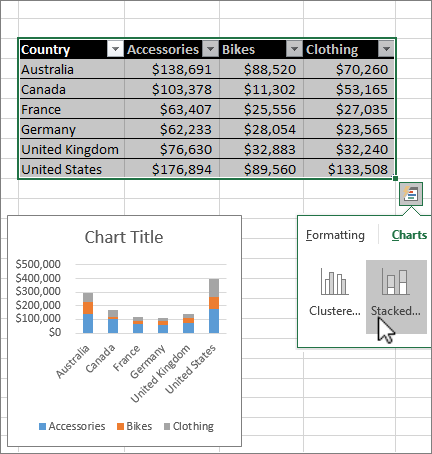Screen dimensions: 432x454
Task: Open the Bikes column filter dropdown
Action: 294,49
